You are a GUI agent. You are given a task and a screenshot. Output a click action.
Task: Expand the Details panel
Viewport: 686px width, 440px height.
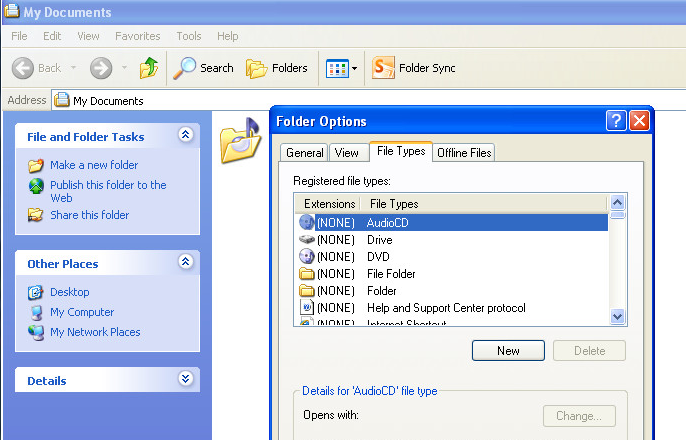click(x=185, y=379)
